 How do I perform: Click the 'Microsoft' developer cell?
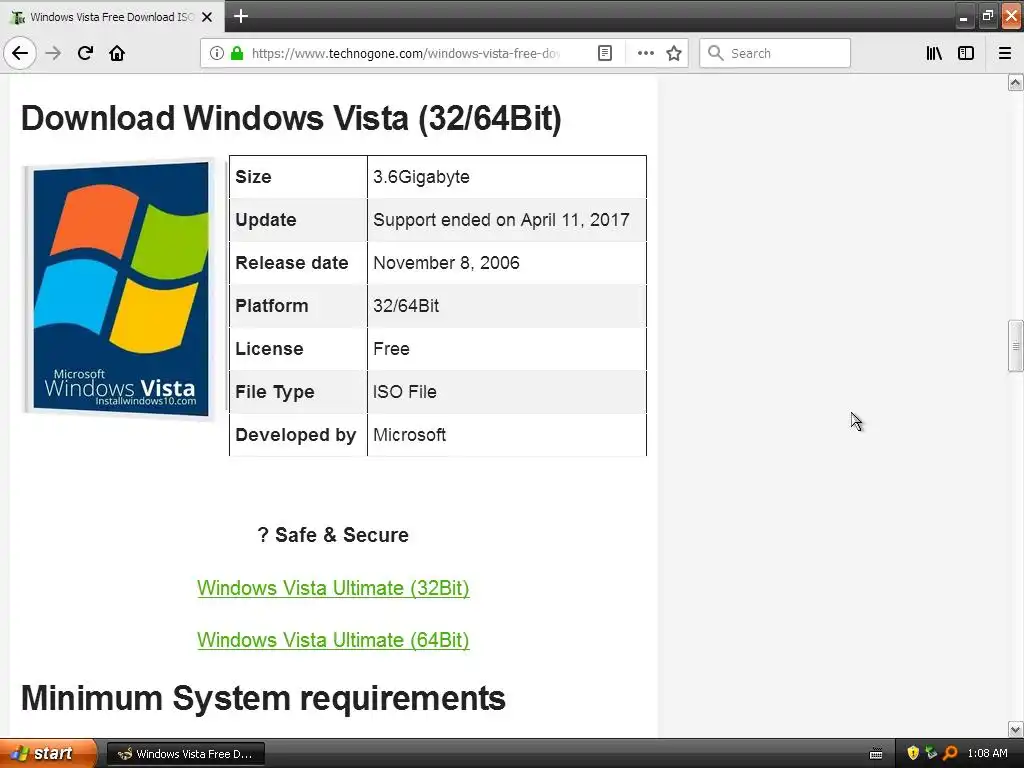507,435
